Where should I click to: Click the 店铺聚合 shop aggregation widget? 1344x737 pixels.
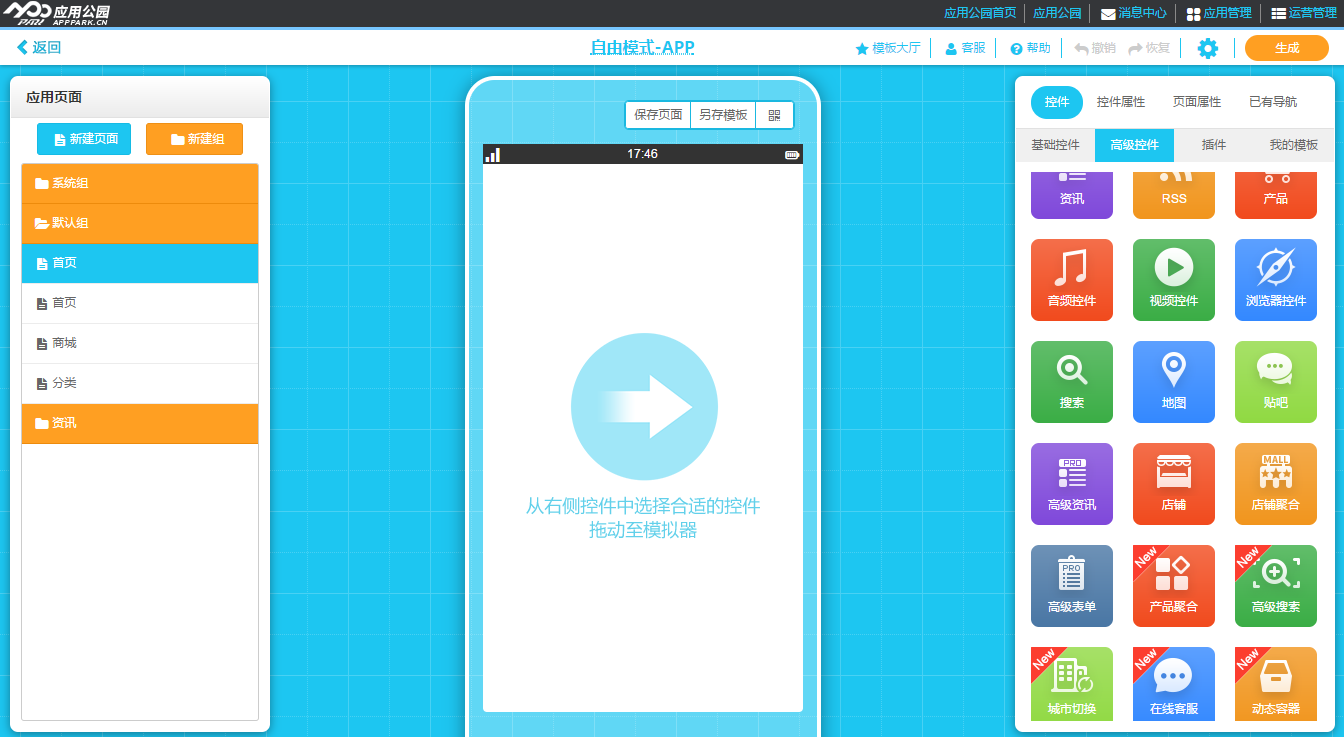1275,484
